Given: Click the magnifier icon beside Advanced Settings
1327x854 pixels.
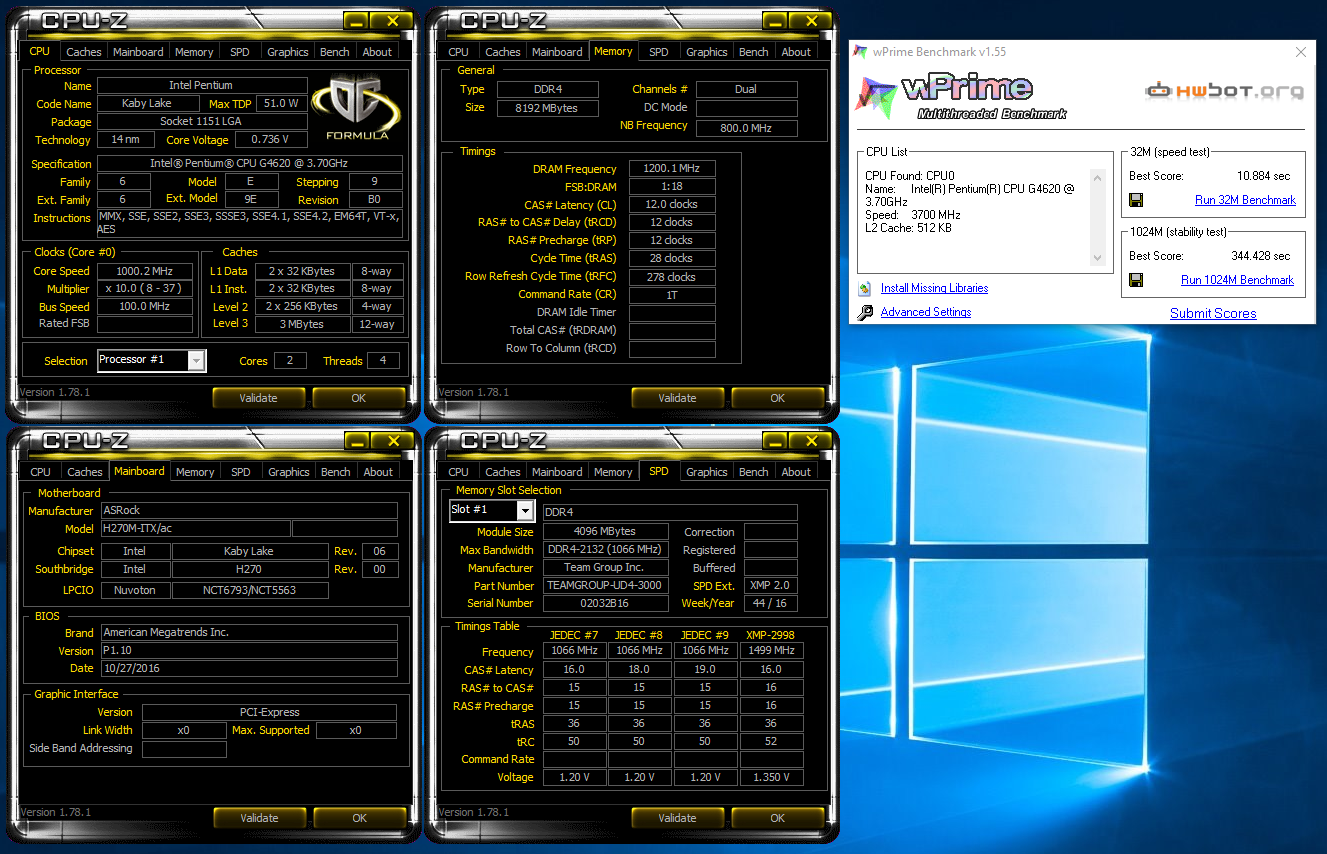Looking at the screenshot, I should point(865,313).
